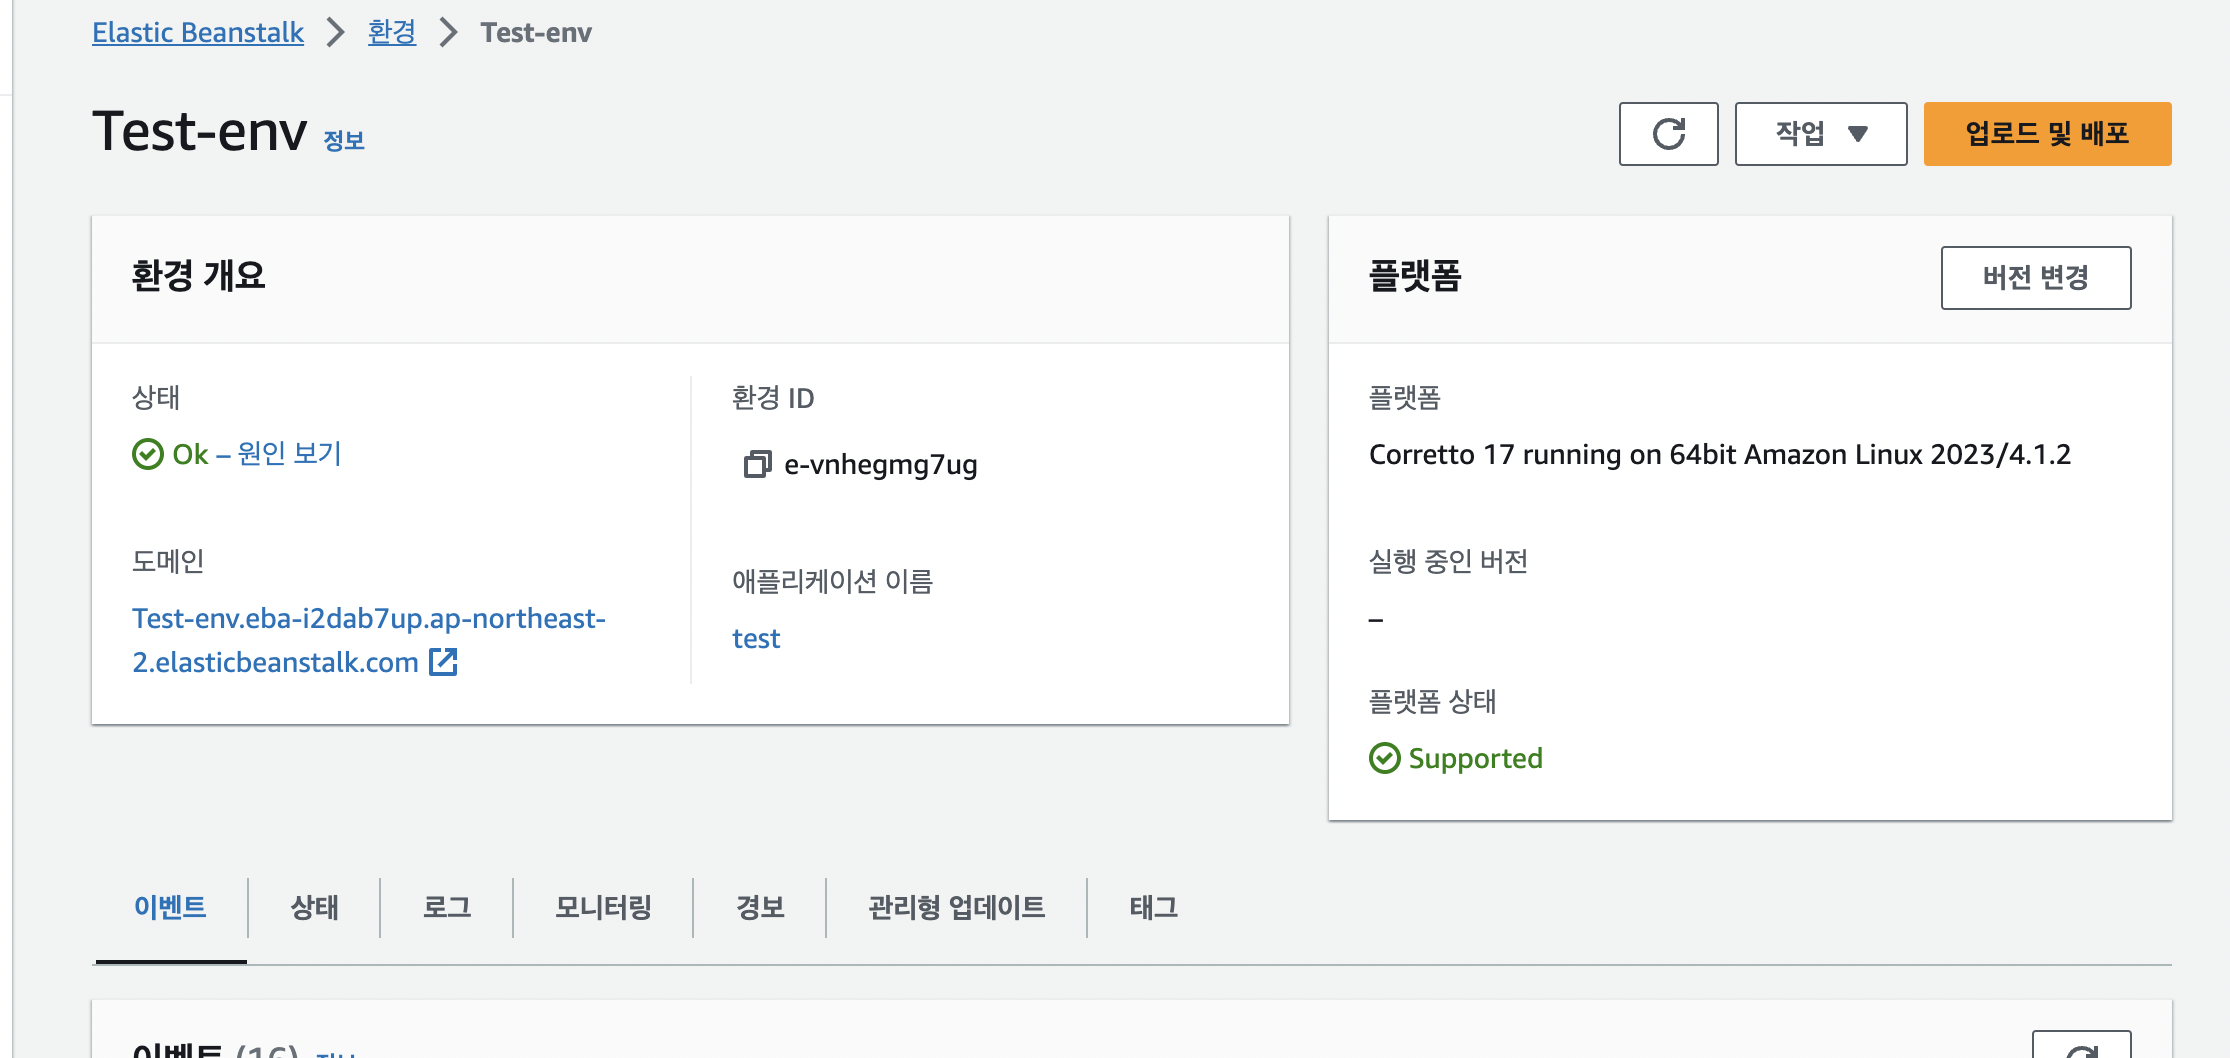Click the Supported platform status text
This screenshot has height=1058, width=2230.
click(x=1475, y=758)
